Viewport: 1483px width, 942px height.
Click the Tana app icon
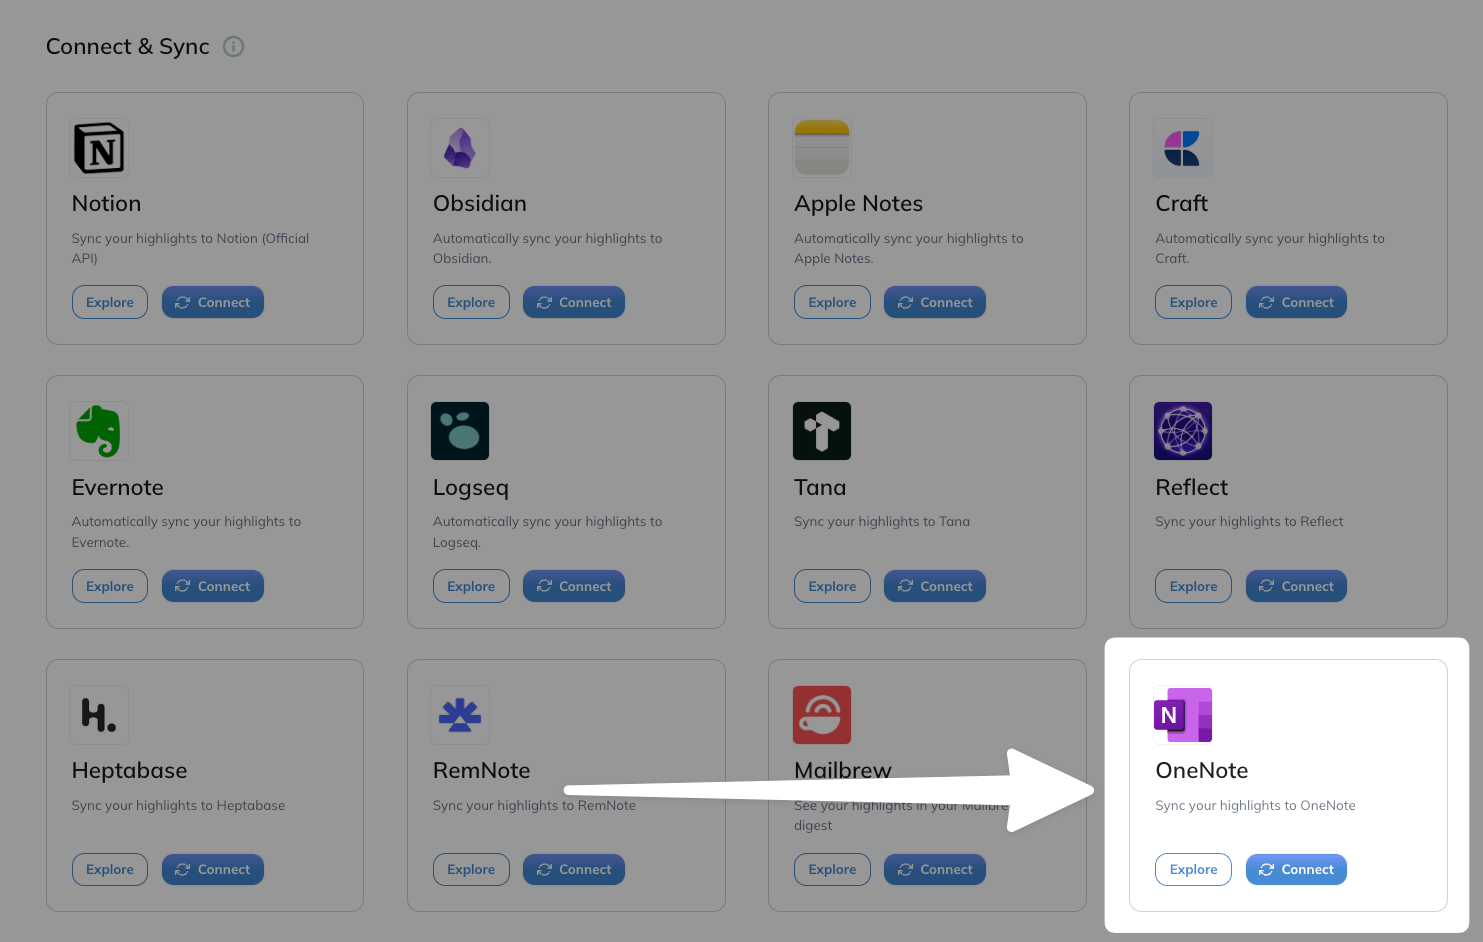821,431
